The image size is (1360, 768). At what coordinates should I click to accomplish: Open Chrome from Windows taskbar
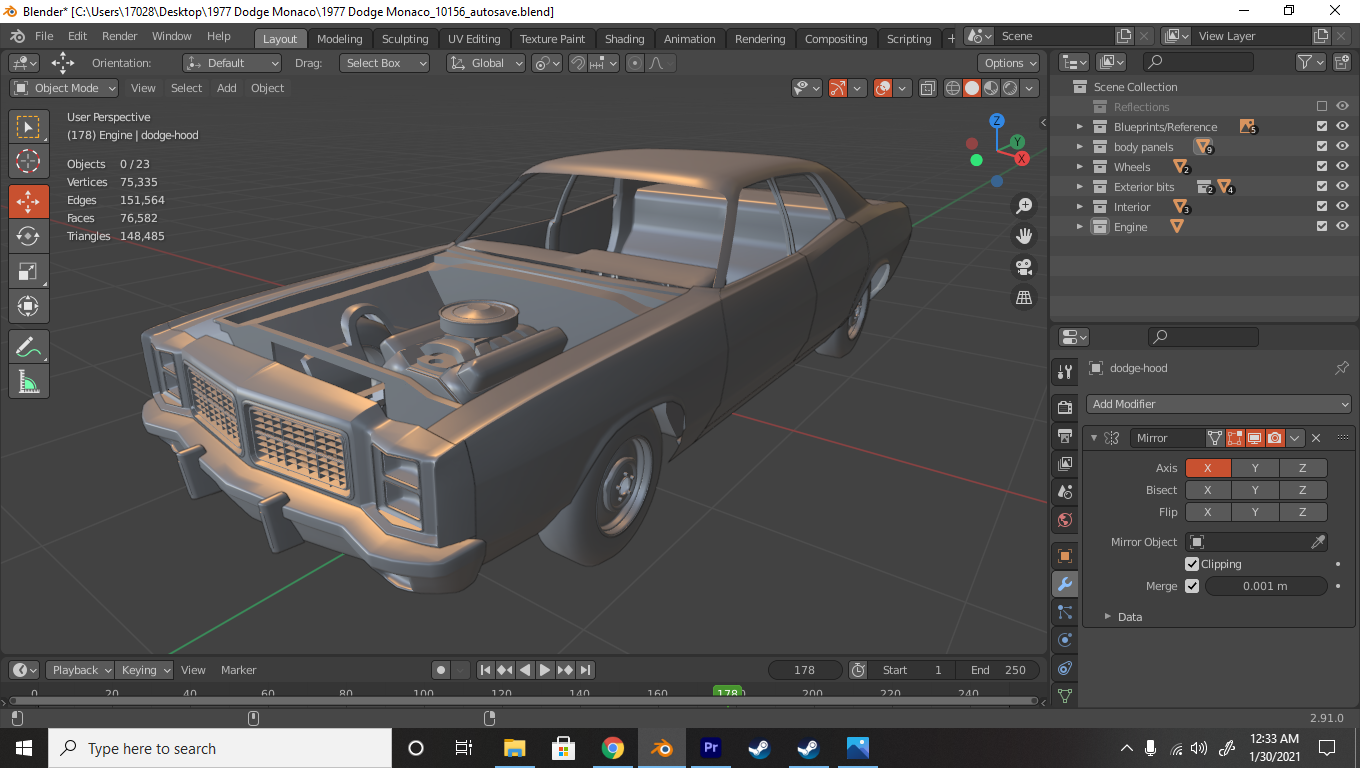pos(613,748)
